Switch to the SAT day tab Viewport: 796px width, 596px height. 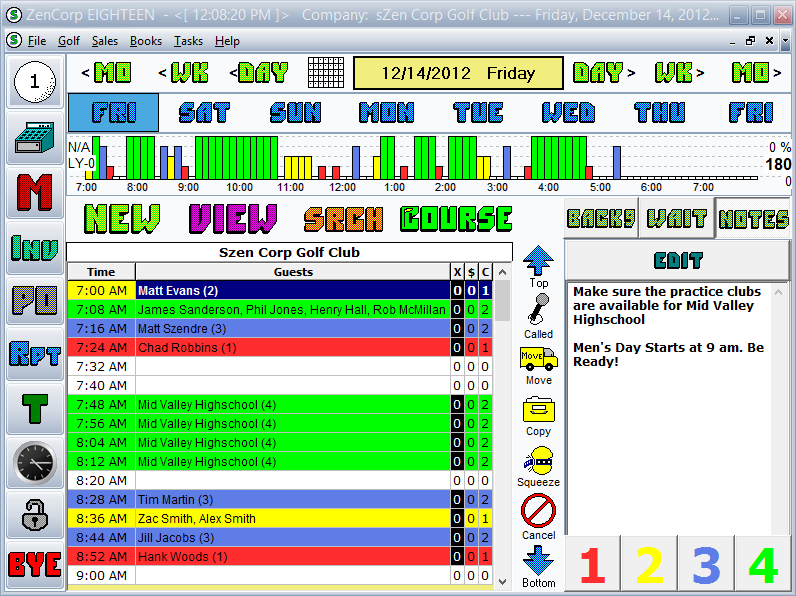[203, 113]
